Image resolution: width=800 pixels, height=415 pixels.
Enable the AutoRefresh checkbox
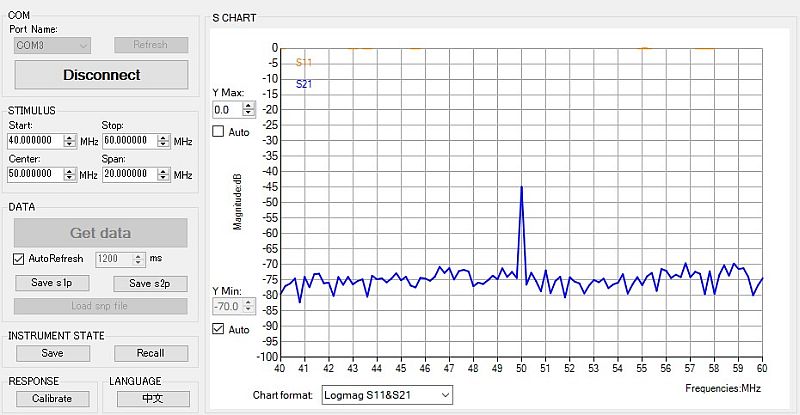(19, 259)
